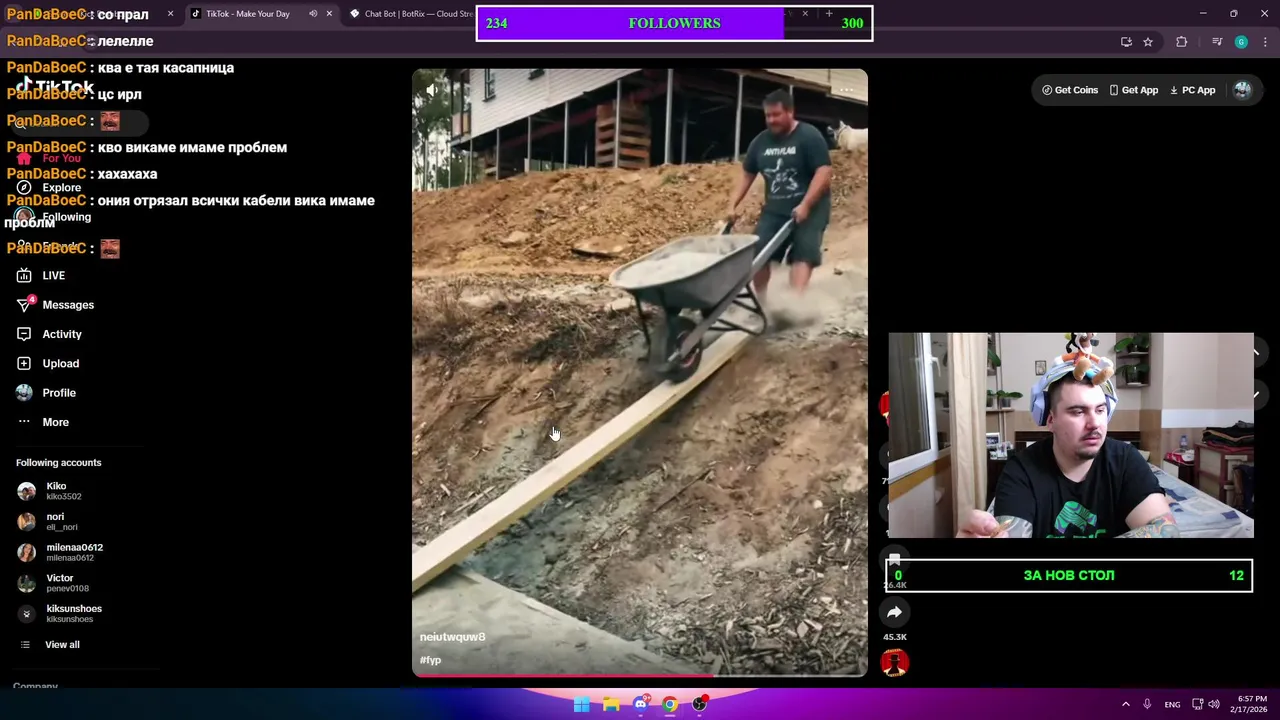Go to previous video with up arrow

(1256, 352)
